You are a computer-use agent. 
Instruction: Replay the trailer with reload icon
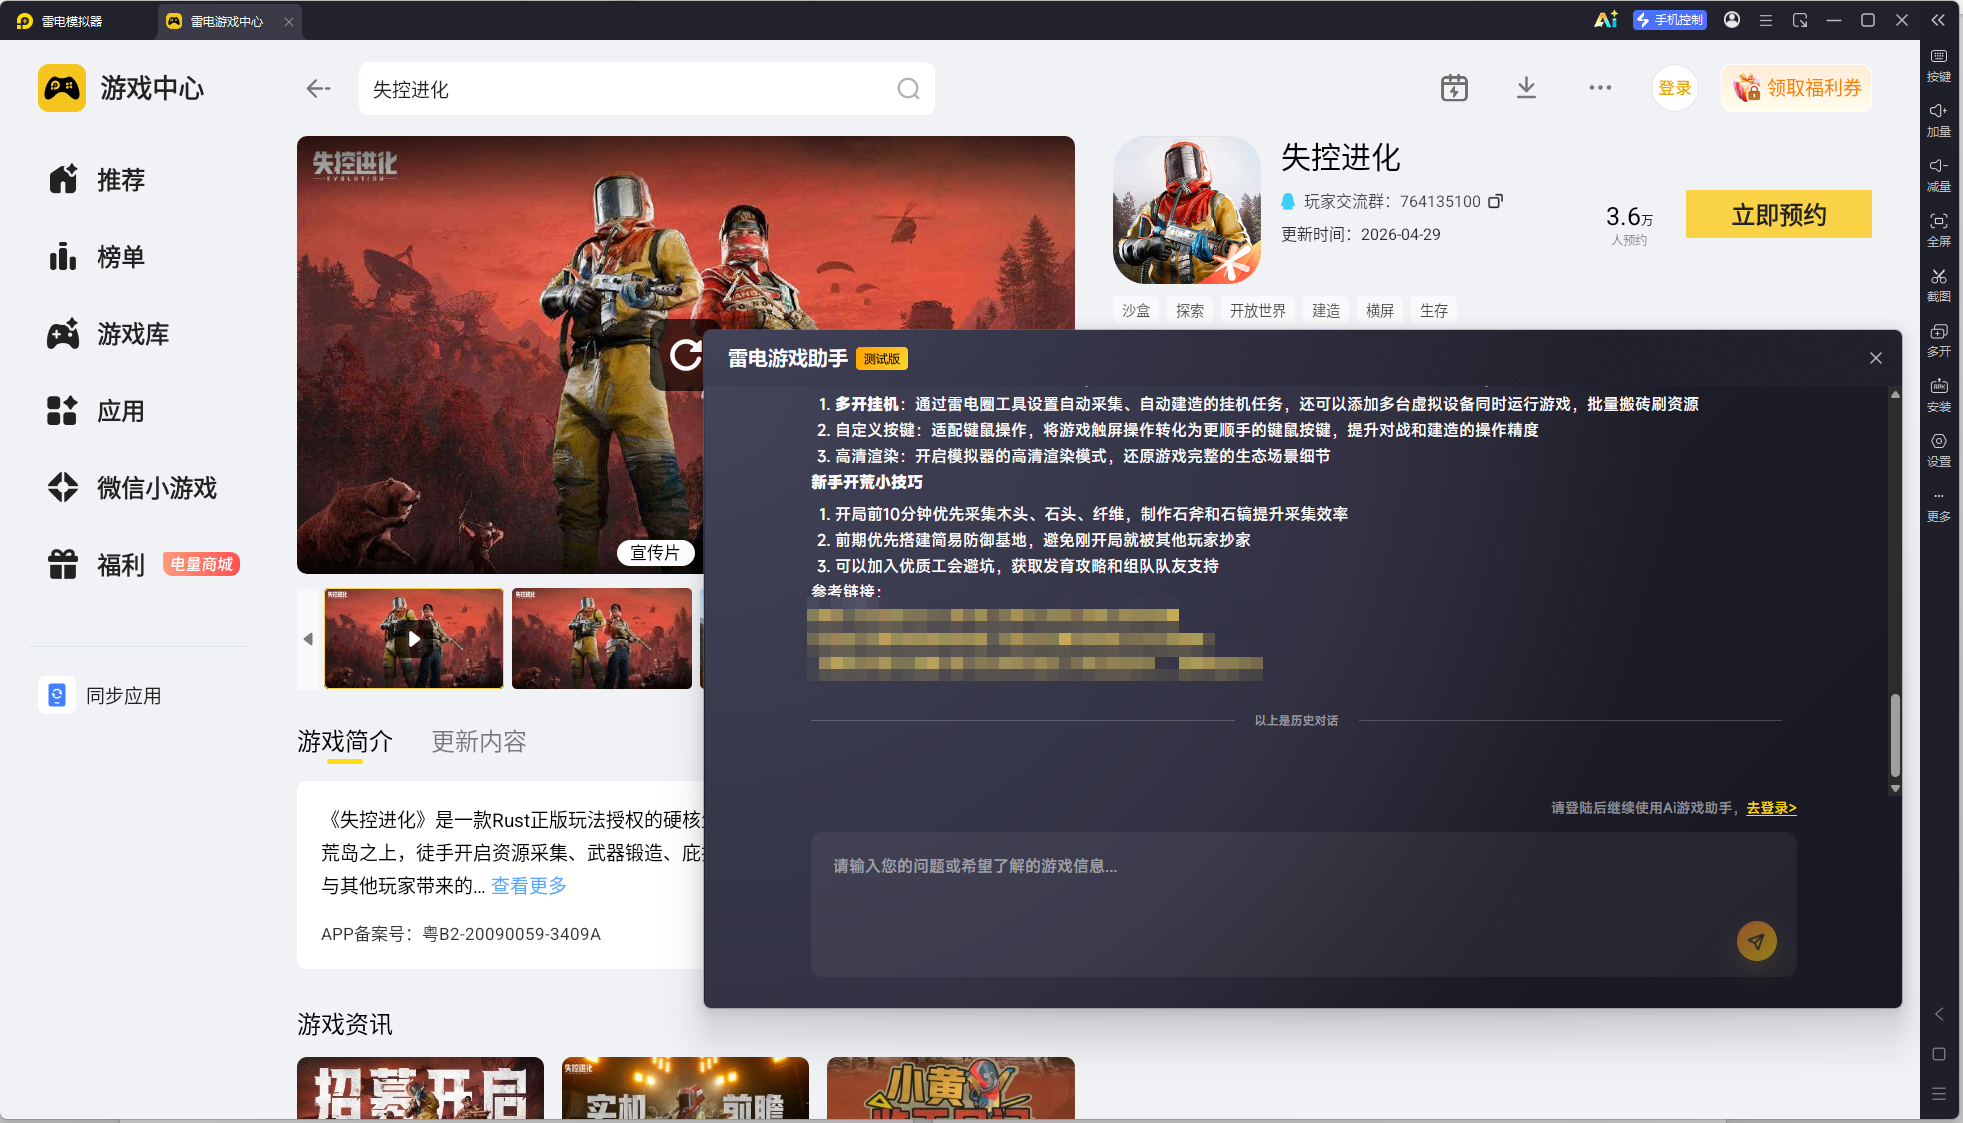[x=685, y=355]
